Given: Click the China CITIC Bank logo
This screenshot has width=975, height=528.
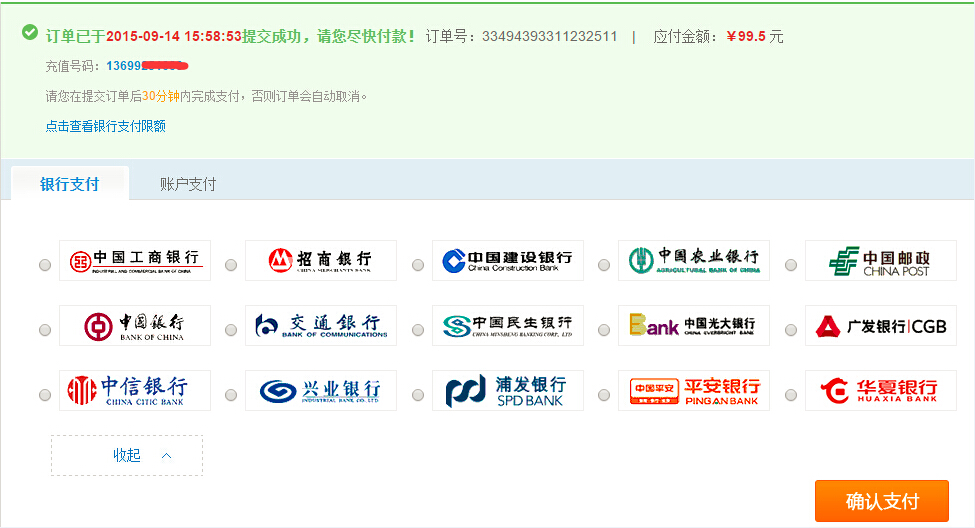Looking at the screenshot, I should click(135, 391).
